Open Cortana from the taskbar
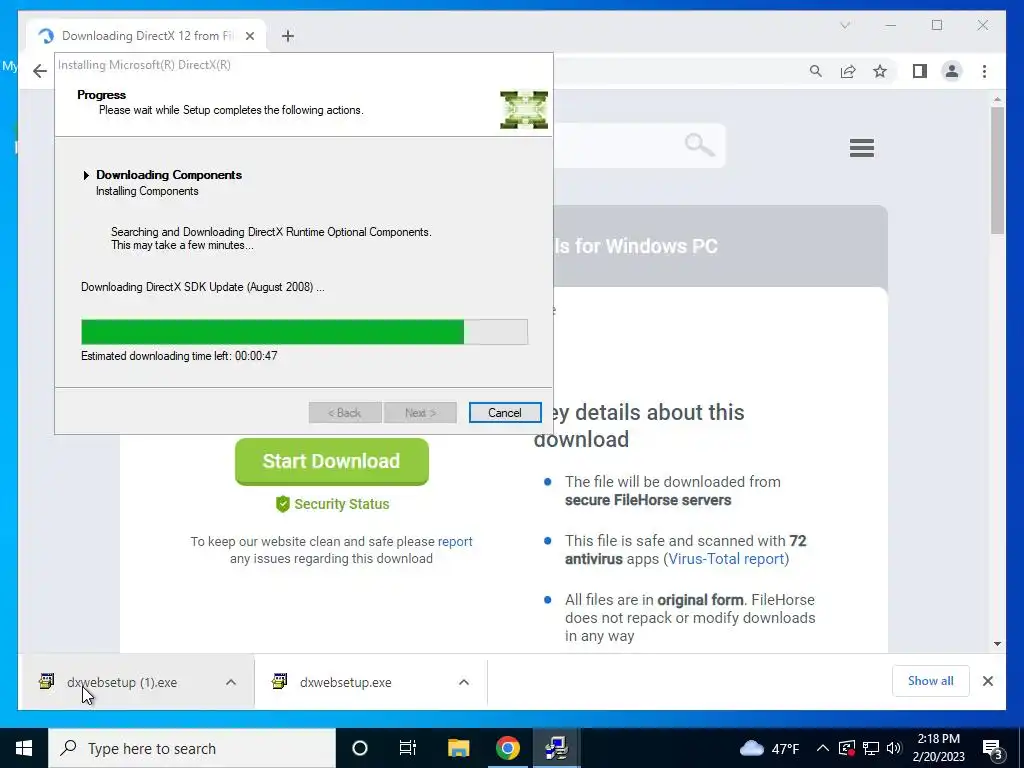The image size is (1024, 768). pos(360,748)
